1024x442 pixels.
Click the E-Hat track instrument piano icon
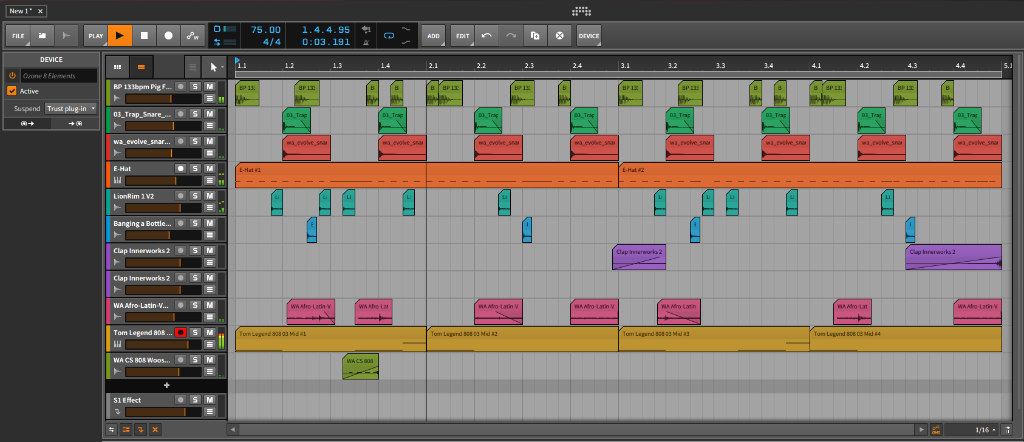coord(118,180)
